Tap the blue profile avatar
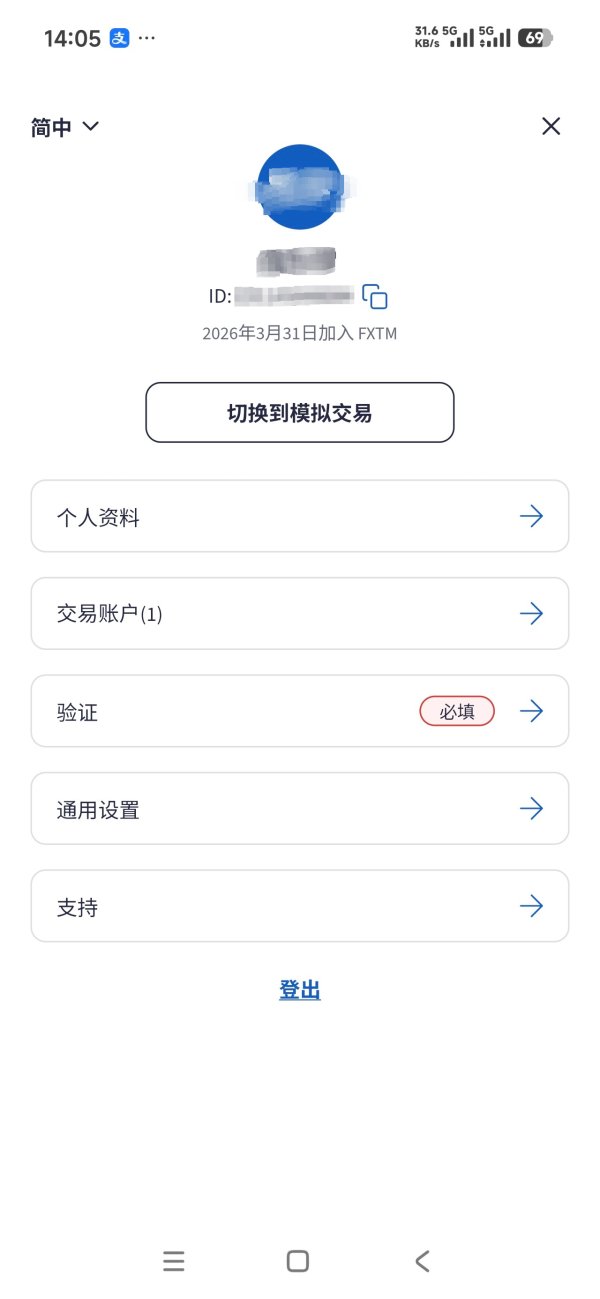 pos(300,187)
